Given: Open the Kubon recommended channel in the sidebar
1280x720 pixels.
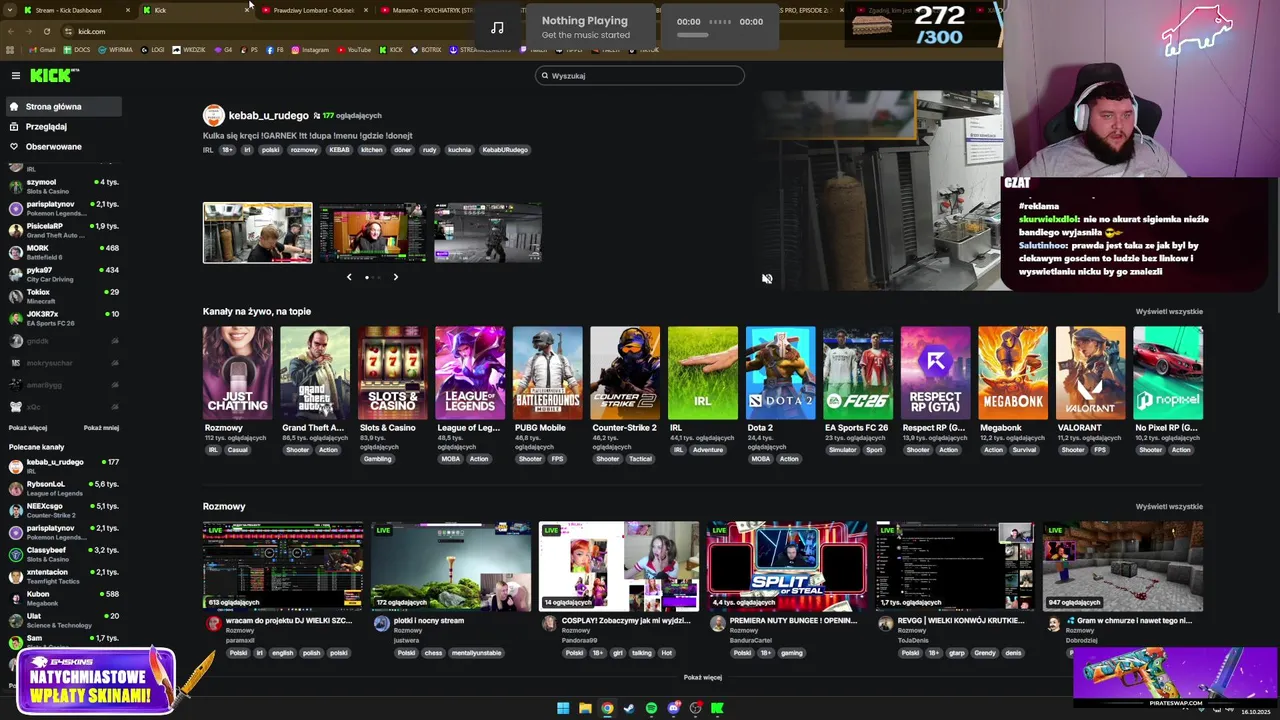Looking at the screenshot, I should point(62,598).
